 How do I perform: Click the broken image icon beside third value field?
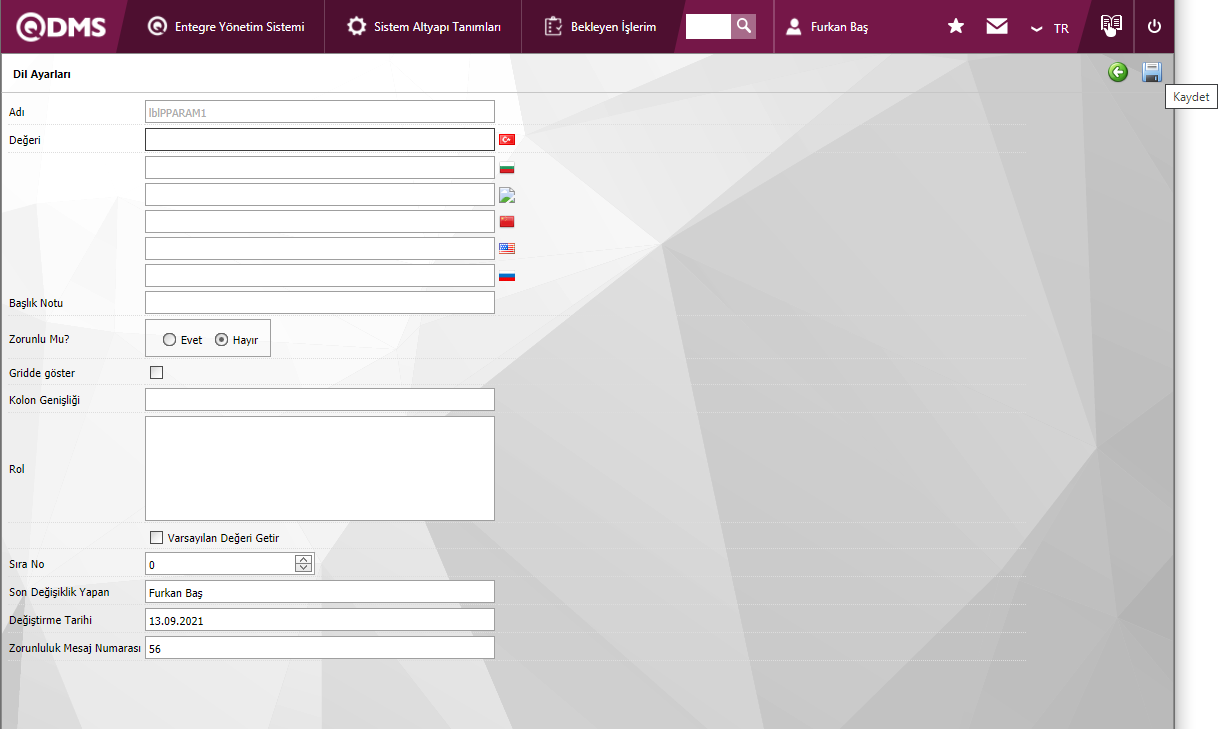pos(507,194)
